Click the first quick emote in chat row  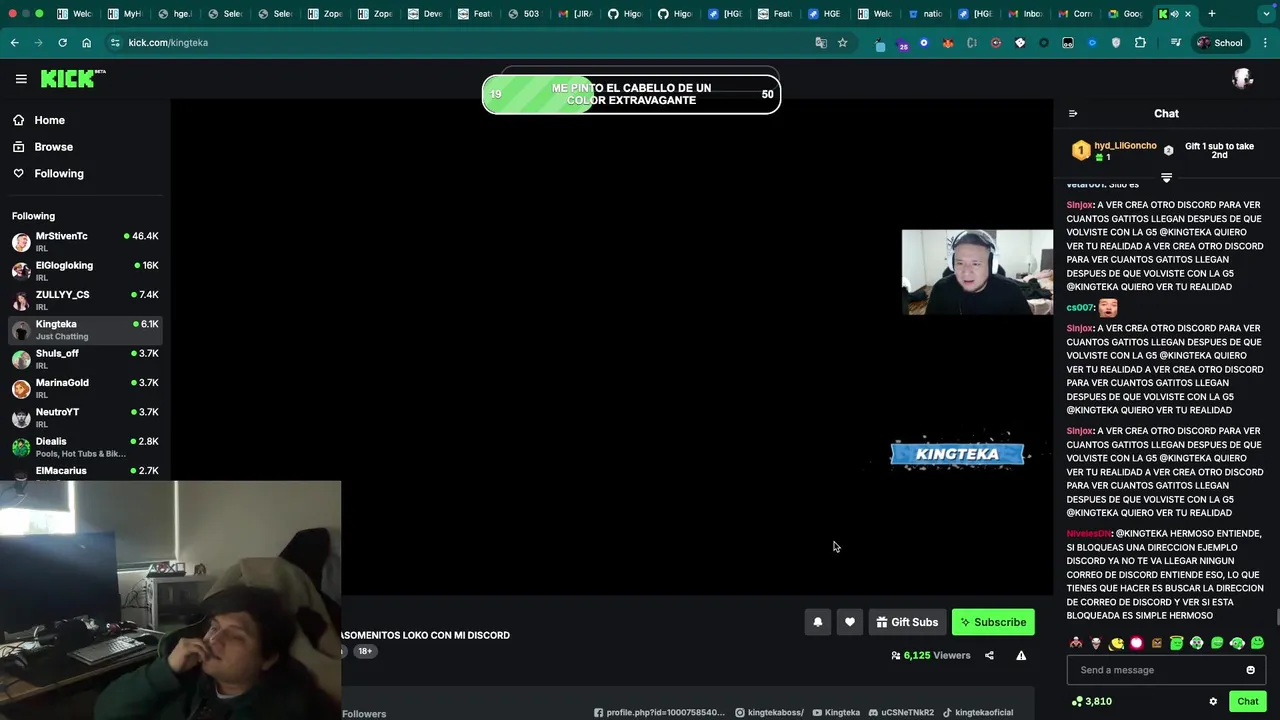pos(1076,643)
